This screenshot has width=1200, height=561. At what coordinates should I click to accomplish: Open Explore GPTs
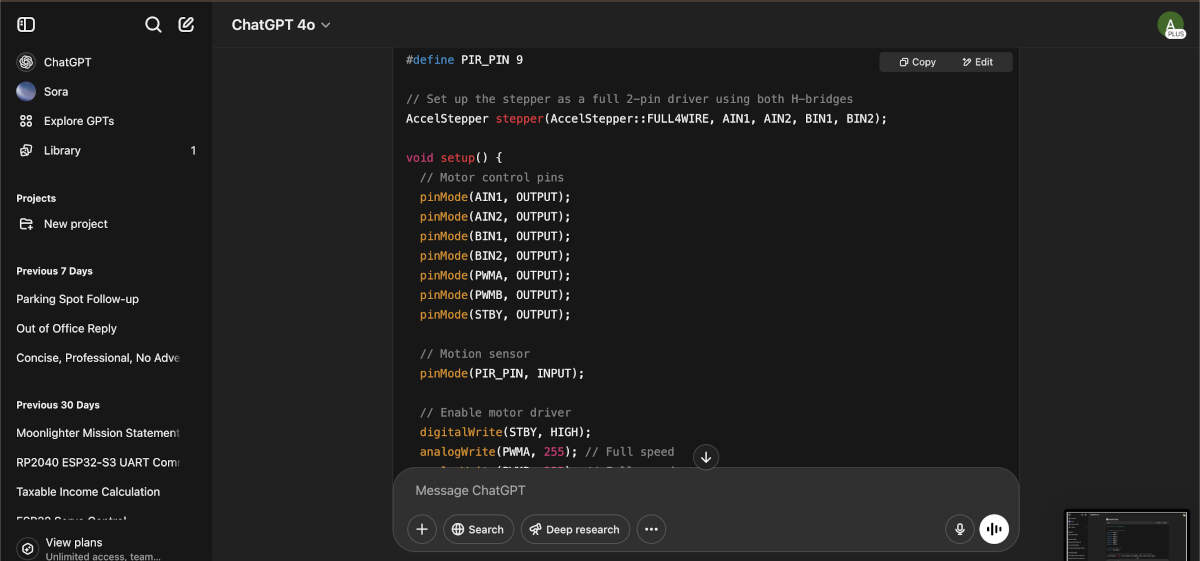[x=106, y=121]
